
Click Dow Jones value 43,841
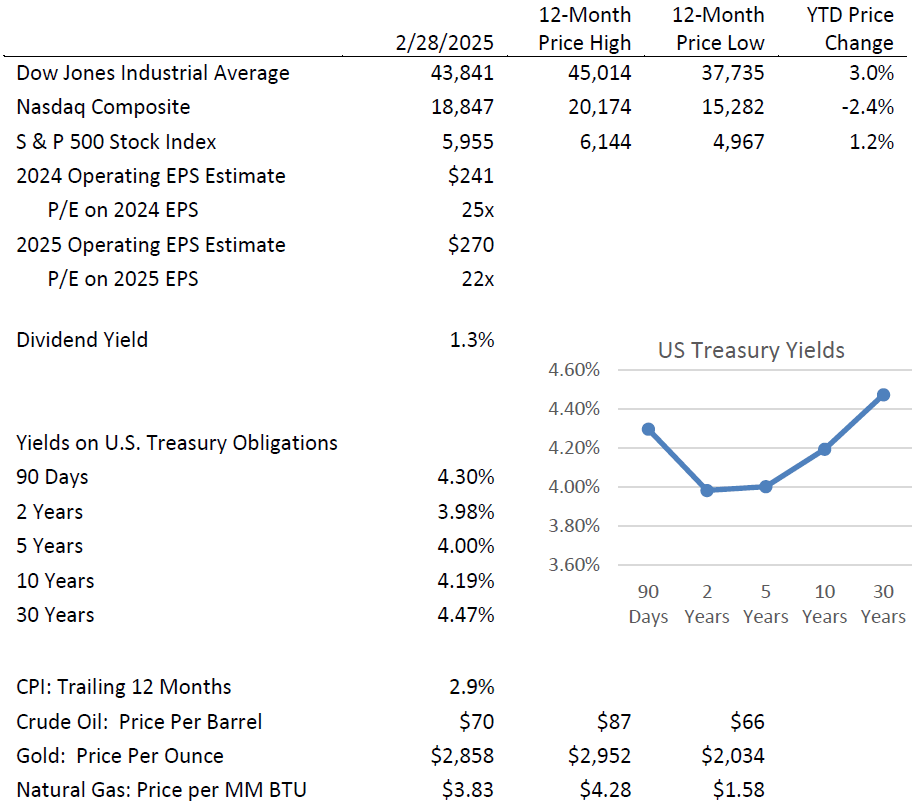(462, 73)
